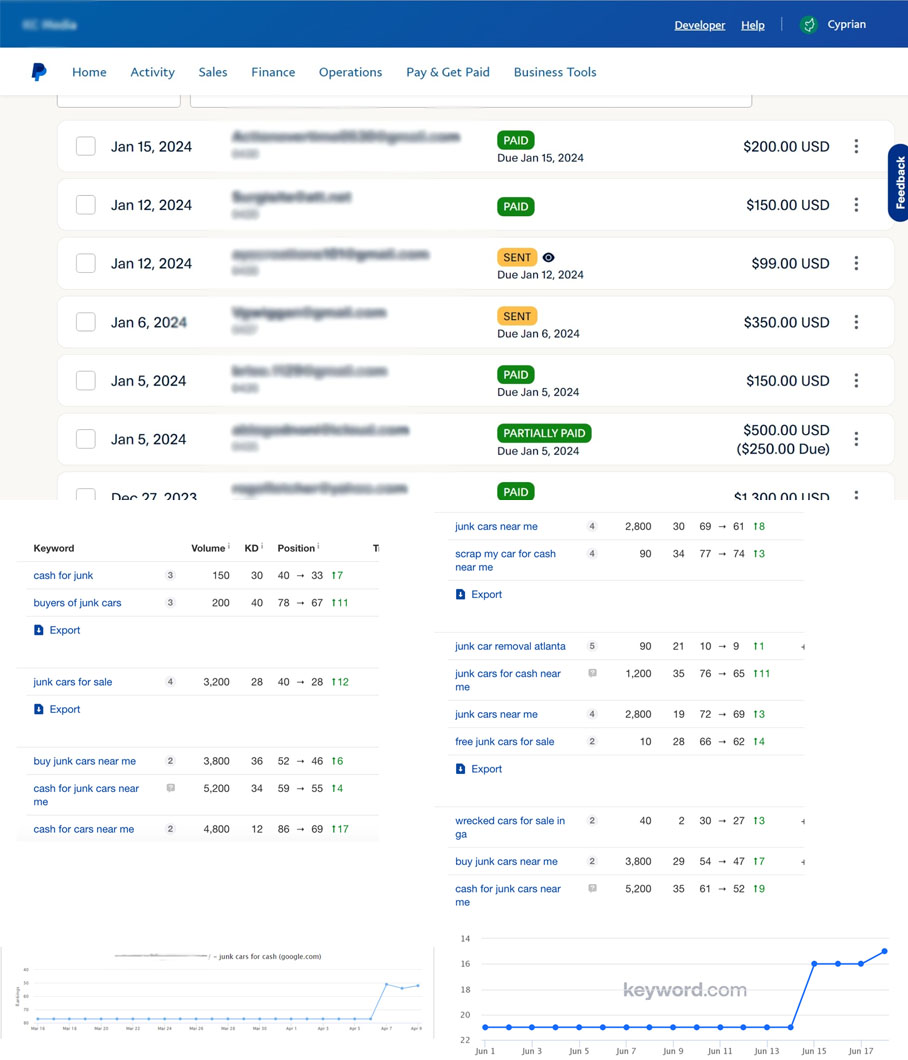908x1060 pixels.
Task: Select the checkbox for Jan 15, 2024 invoice
Action: point(86,147)
